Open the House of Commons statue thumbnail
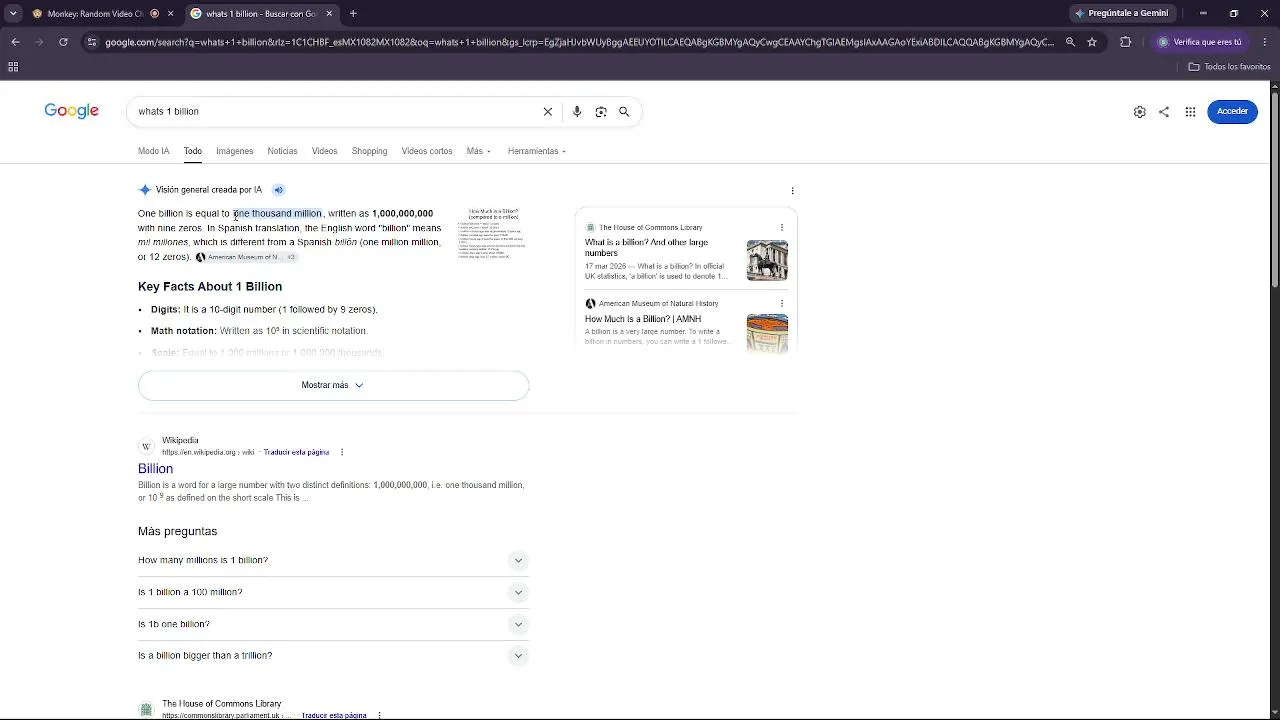The image size is (1280, 720). tap(767, 260)
